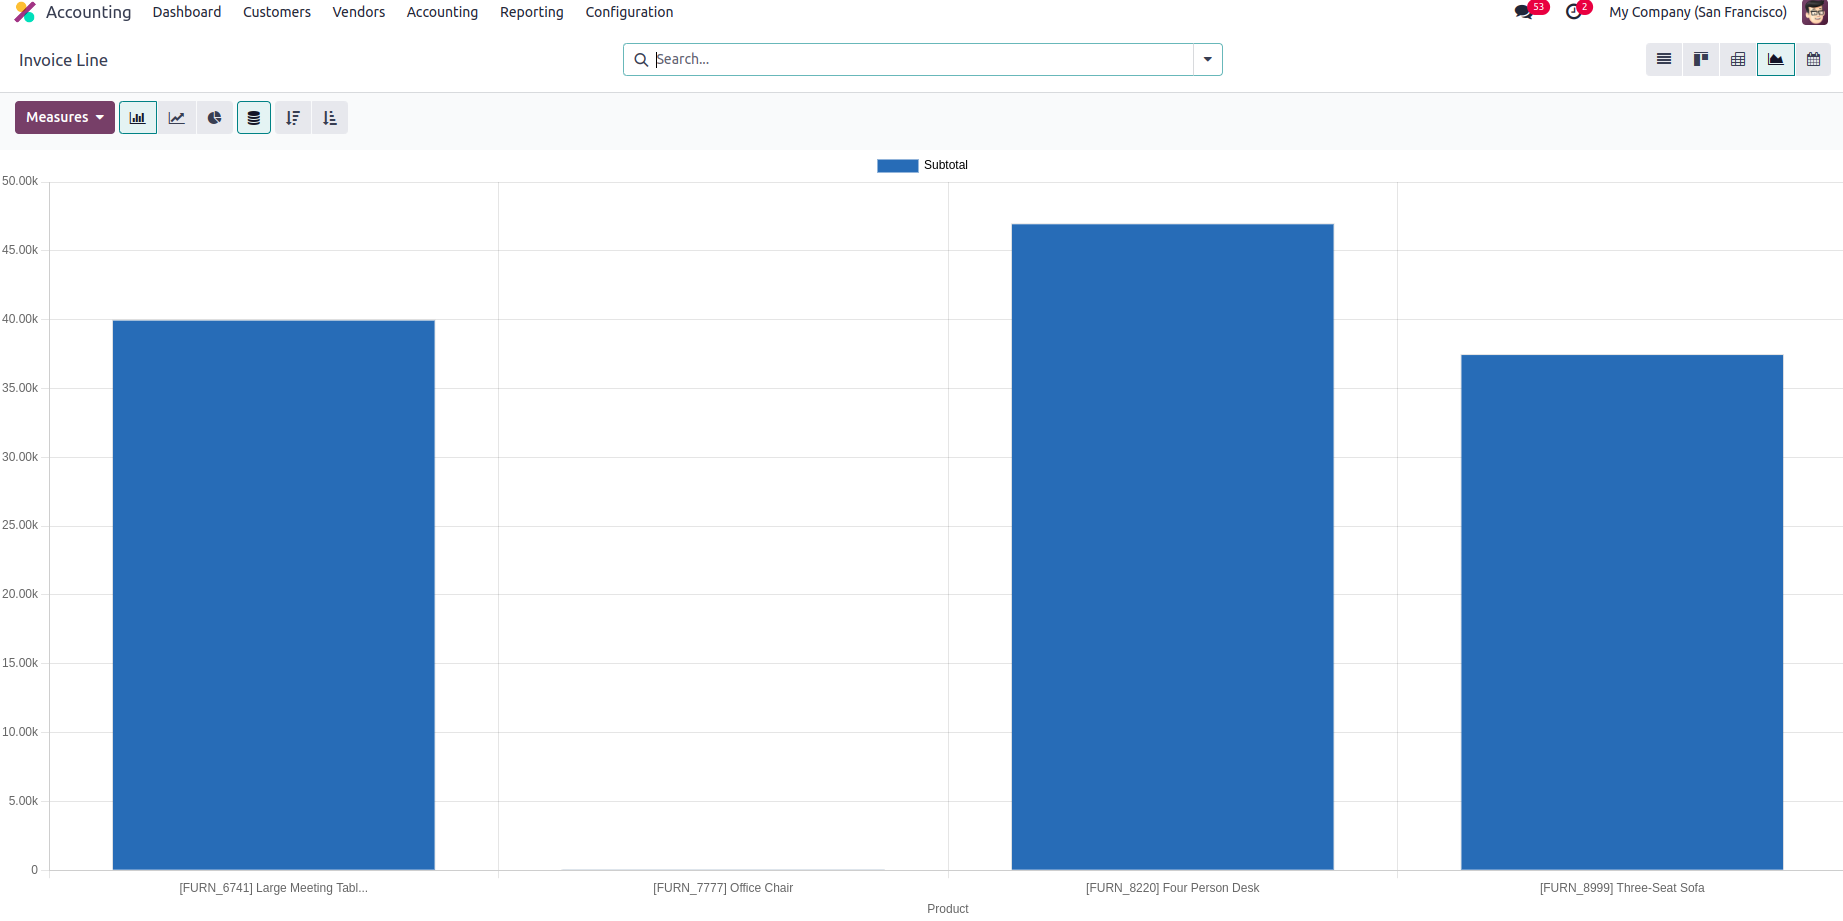
Task: Sort chart in ascending order
Action: coord(330,118)
